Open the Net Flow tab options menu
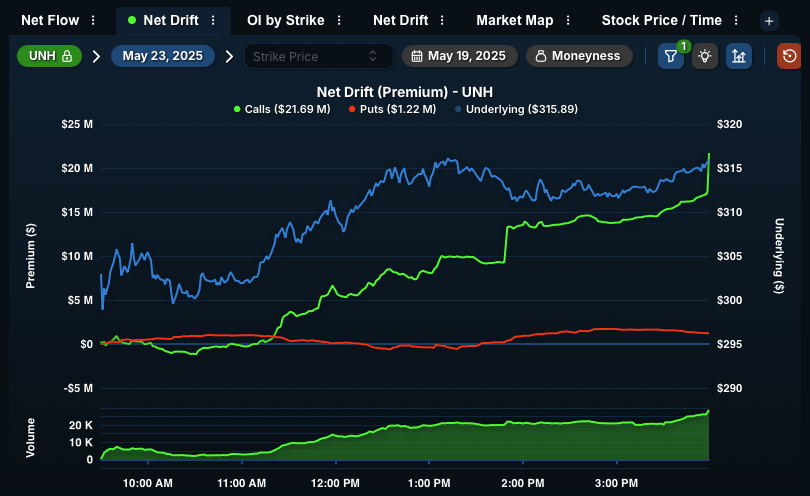The height and width of the screenshot is (496, 810). (93, 20)
